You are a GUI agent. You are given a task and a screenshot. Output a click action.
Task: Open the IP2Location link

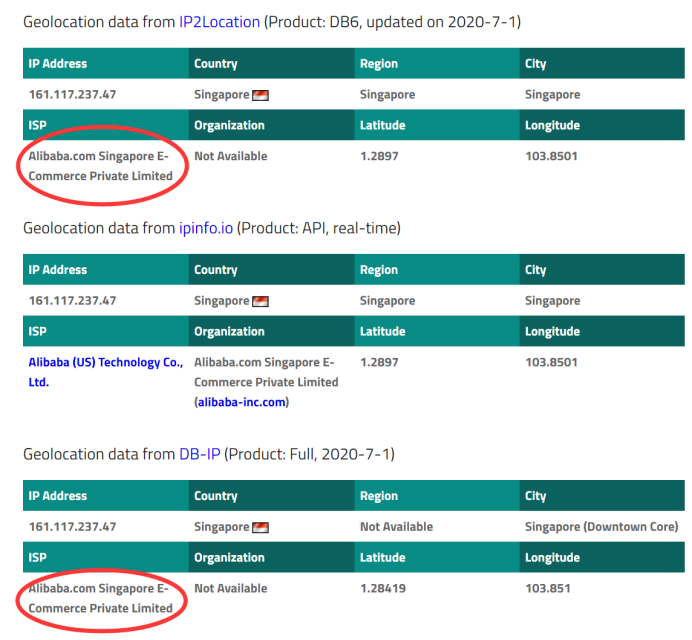click(x=219, y=22)
